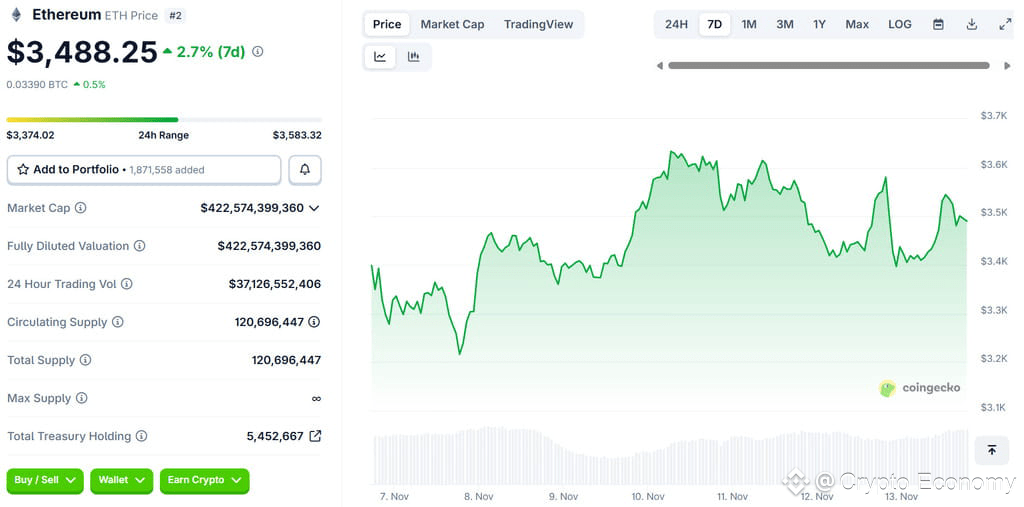1024x507 pixels.
Task: Switch to the TradingView tab
Action: (538, 24)
